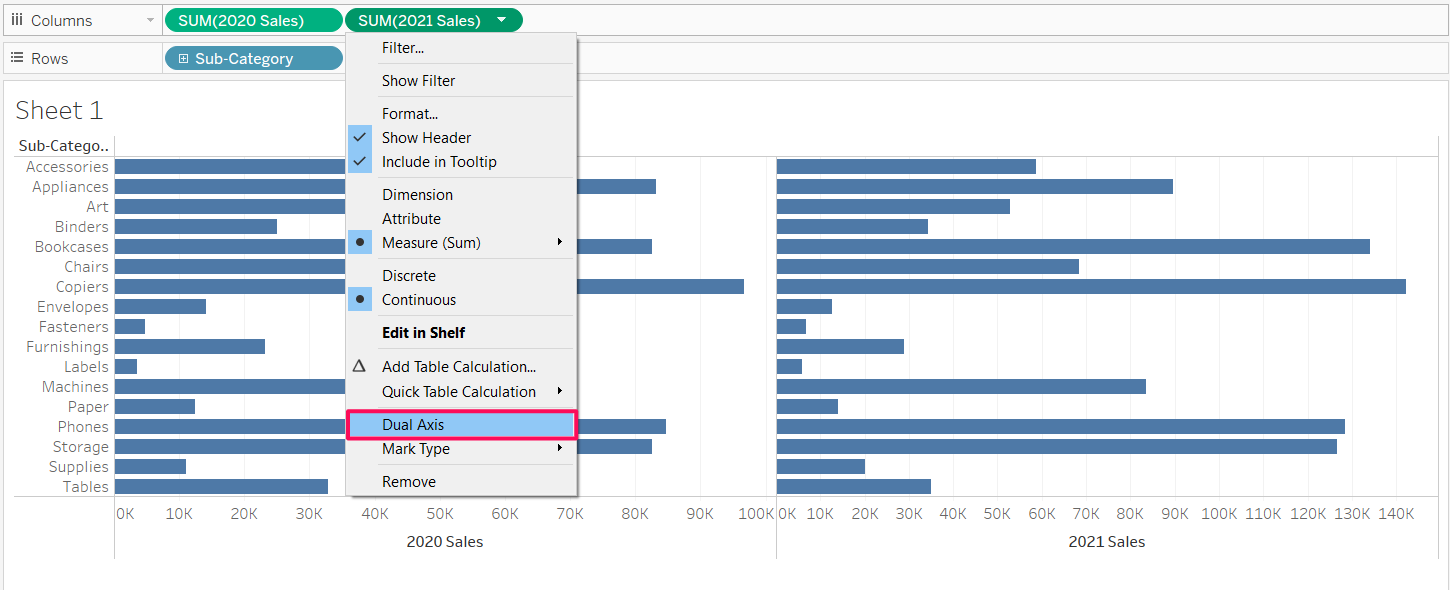Select the SUM(2020 Sales) pill

[242, 20]
